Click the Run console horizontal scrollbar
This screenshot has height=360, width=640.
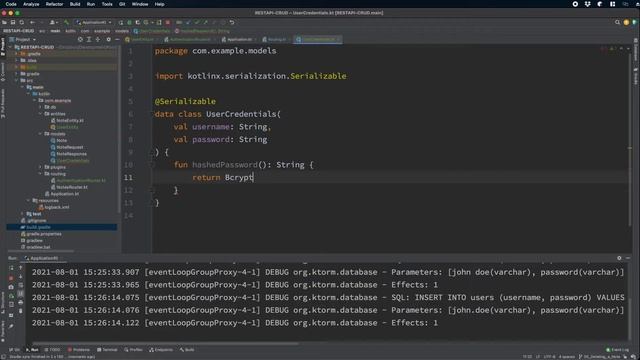165,344
